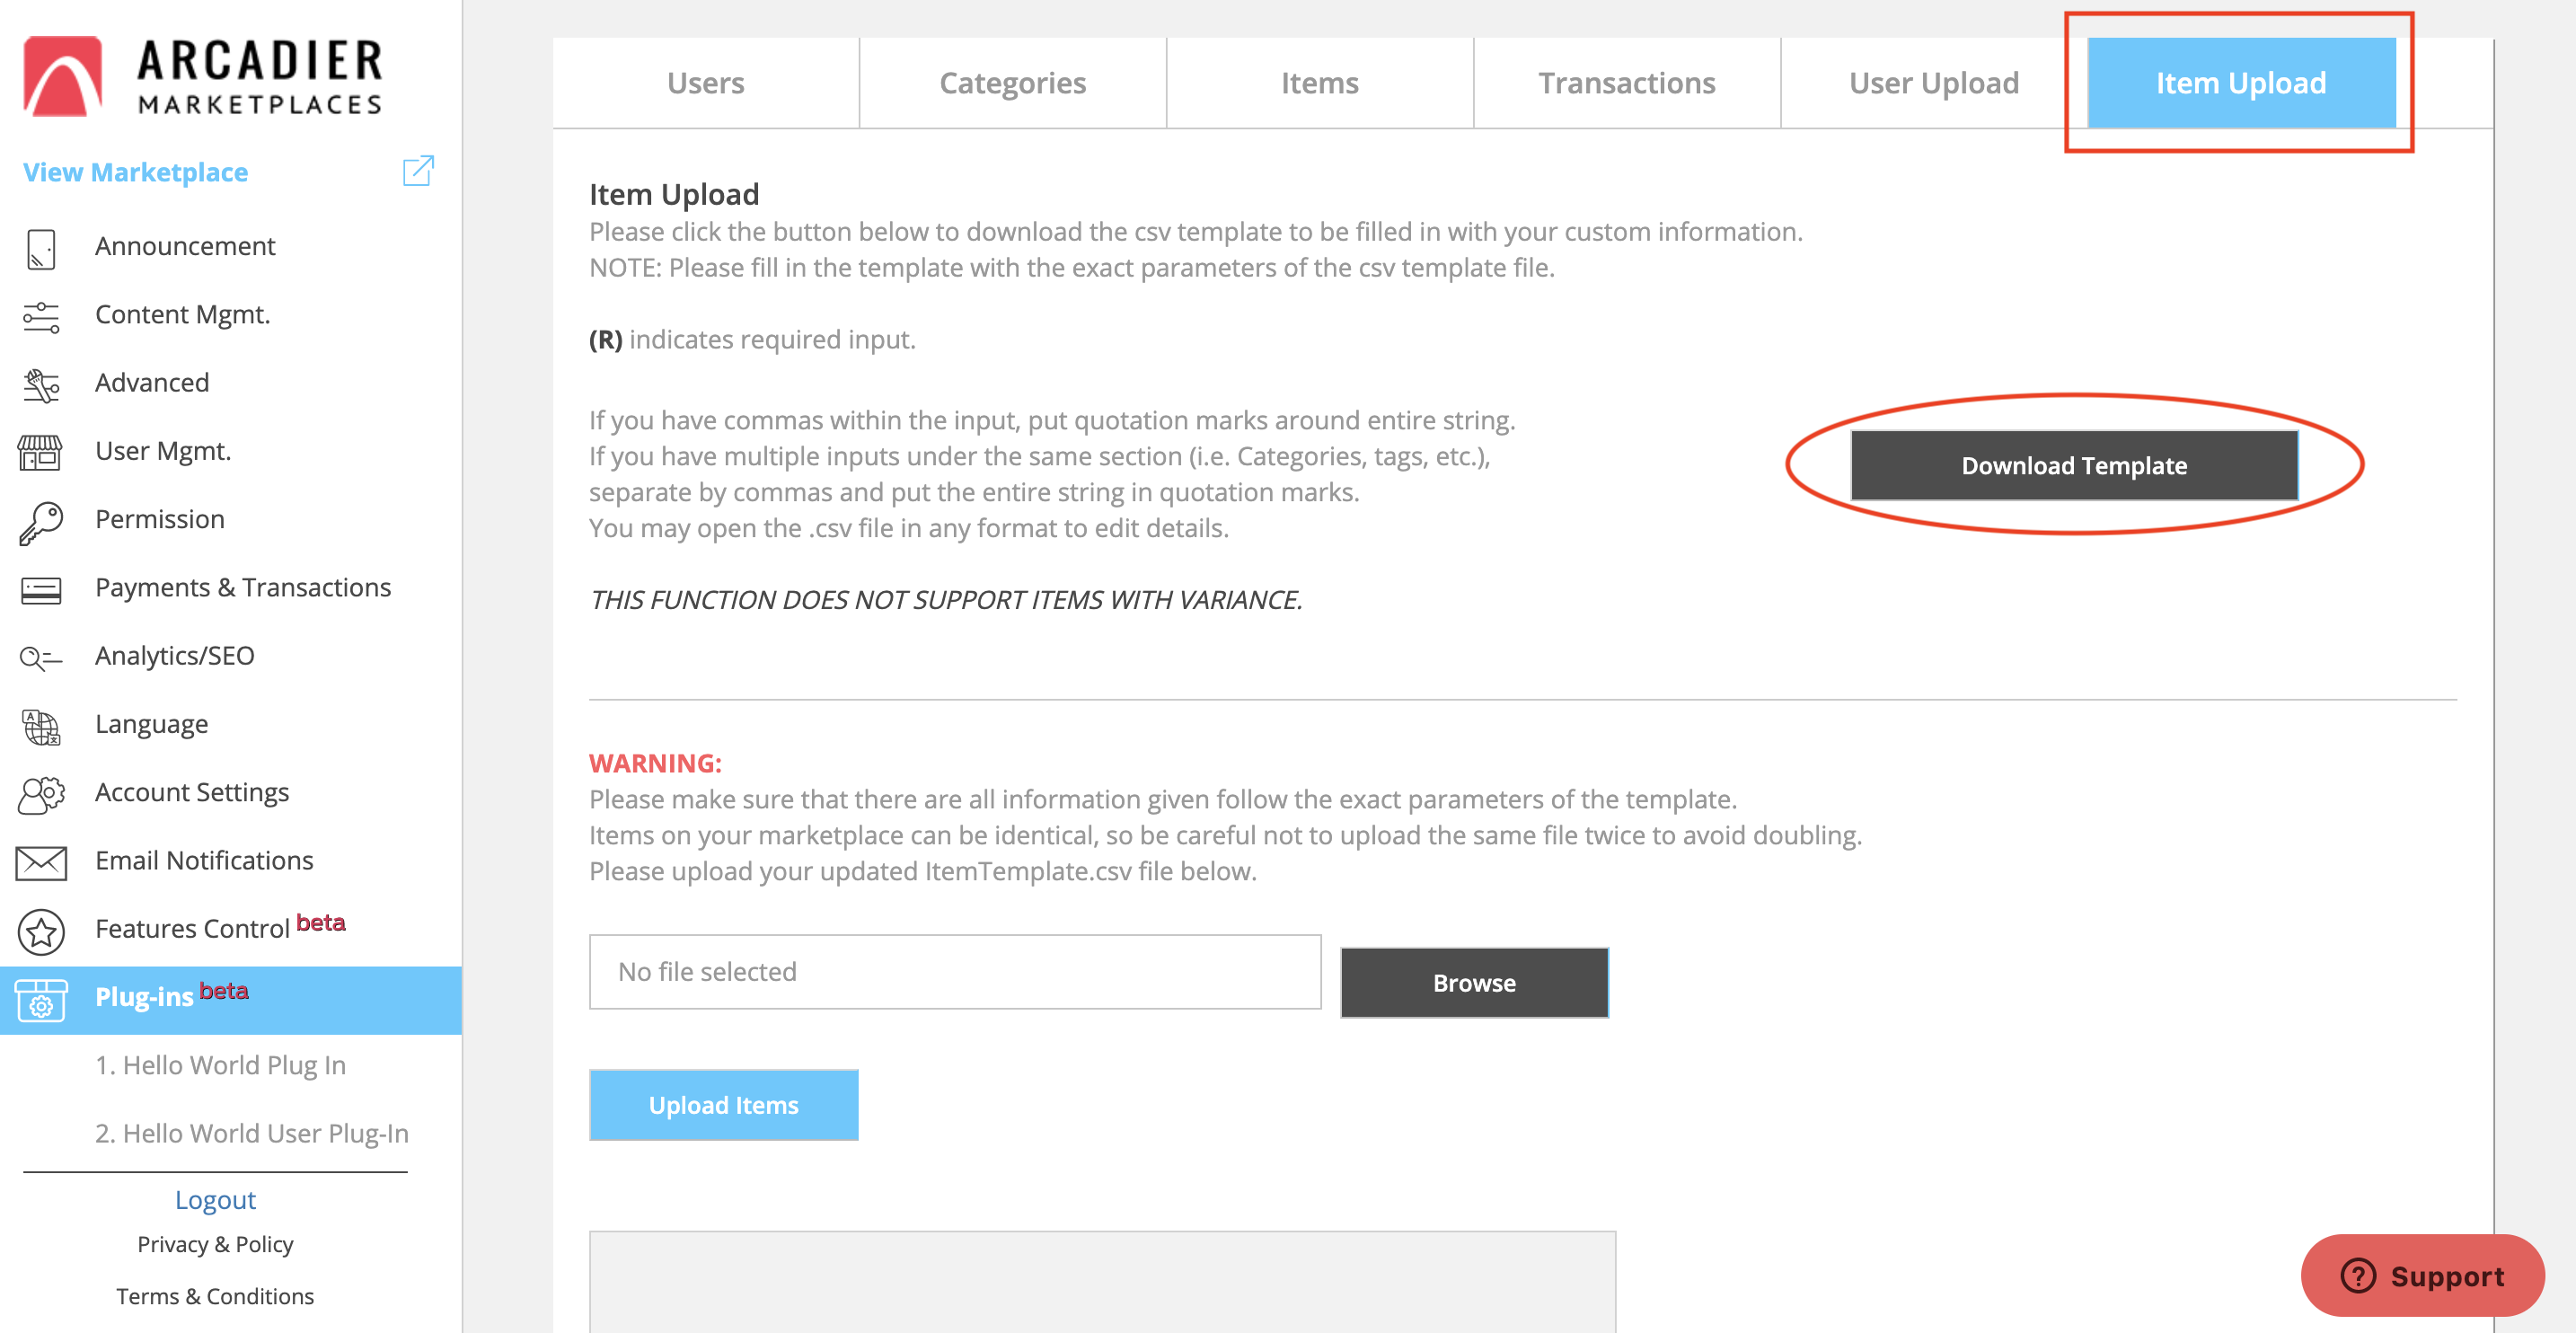Click the Content Mgmt. sliders icon
The image size is (2576, 1333).
coord(41,316)
